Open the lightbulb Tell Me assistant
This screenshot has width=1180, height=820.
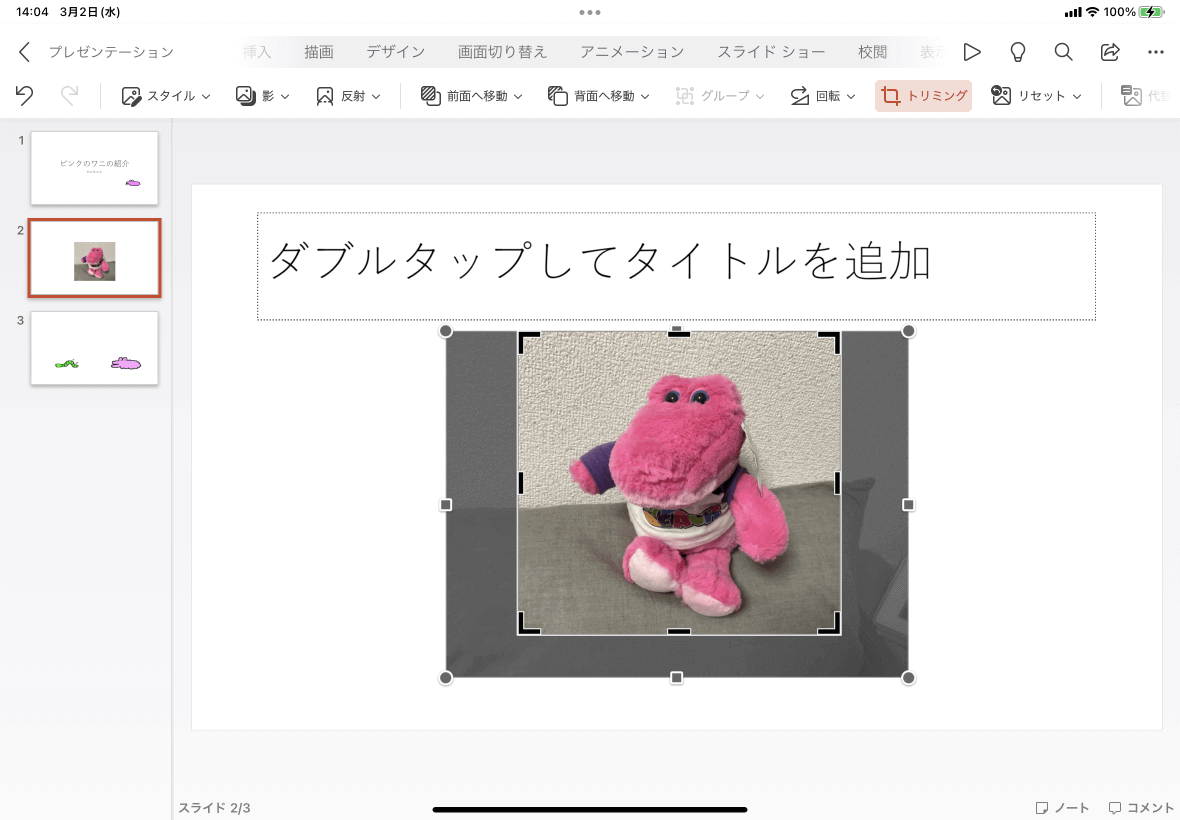point(1017,52)
